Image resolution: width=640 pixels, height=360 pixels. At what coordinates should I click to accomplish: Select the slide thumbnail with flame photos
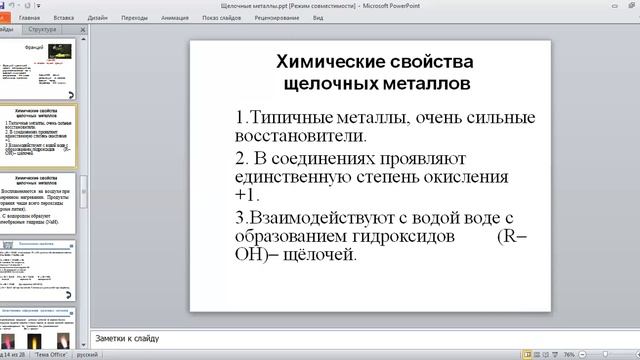[x=38, y=329]
